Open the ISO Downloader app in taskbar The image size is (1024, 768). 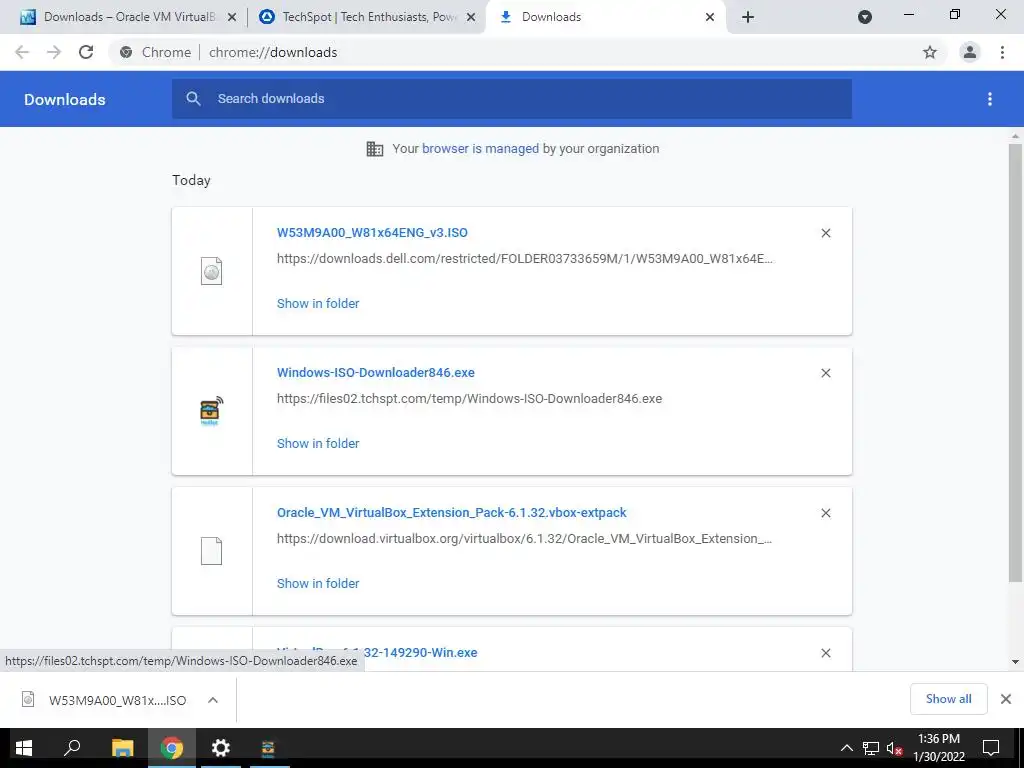tap(268, 748)
